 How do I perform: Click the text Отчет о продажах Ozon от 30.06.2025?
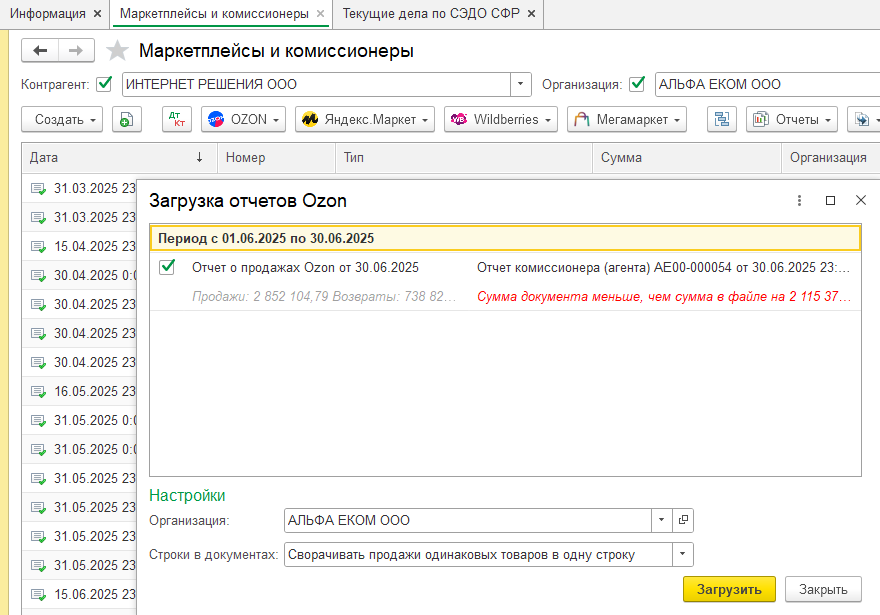pos(305,268)
